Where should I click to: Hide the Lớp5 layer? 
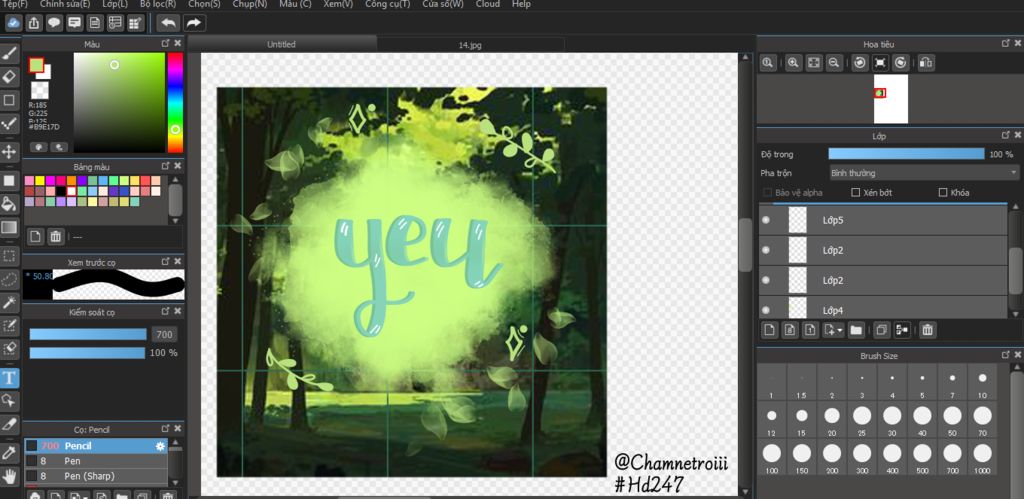pyautogui.click(x=765, y=220)
